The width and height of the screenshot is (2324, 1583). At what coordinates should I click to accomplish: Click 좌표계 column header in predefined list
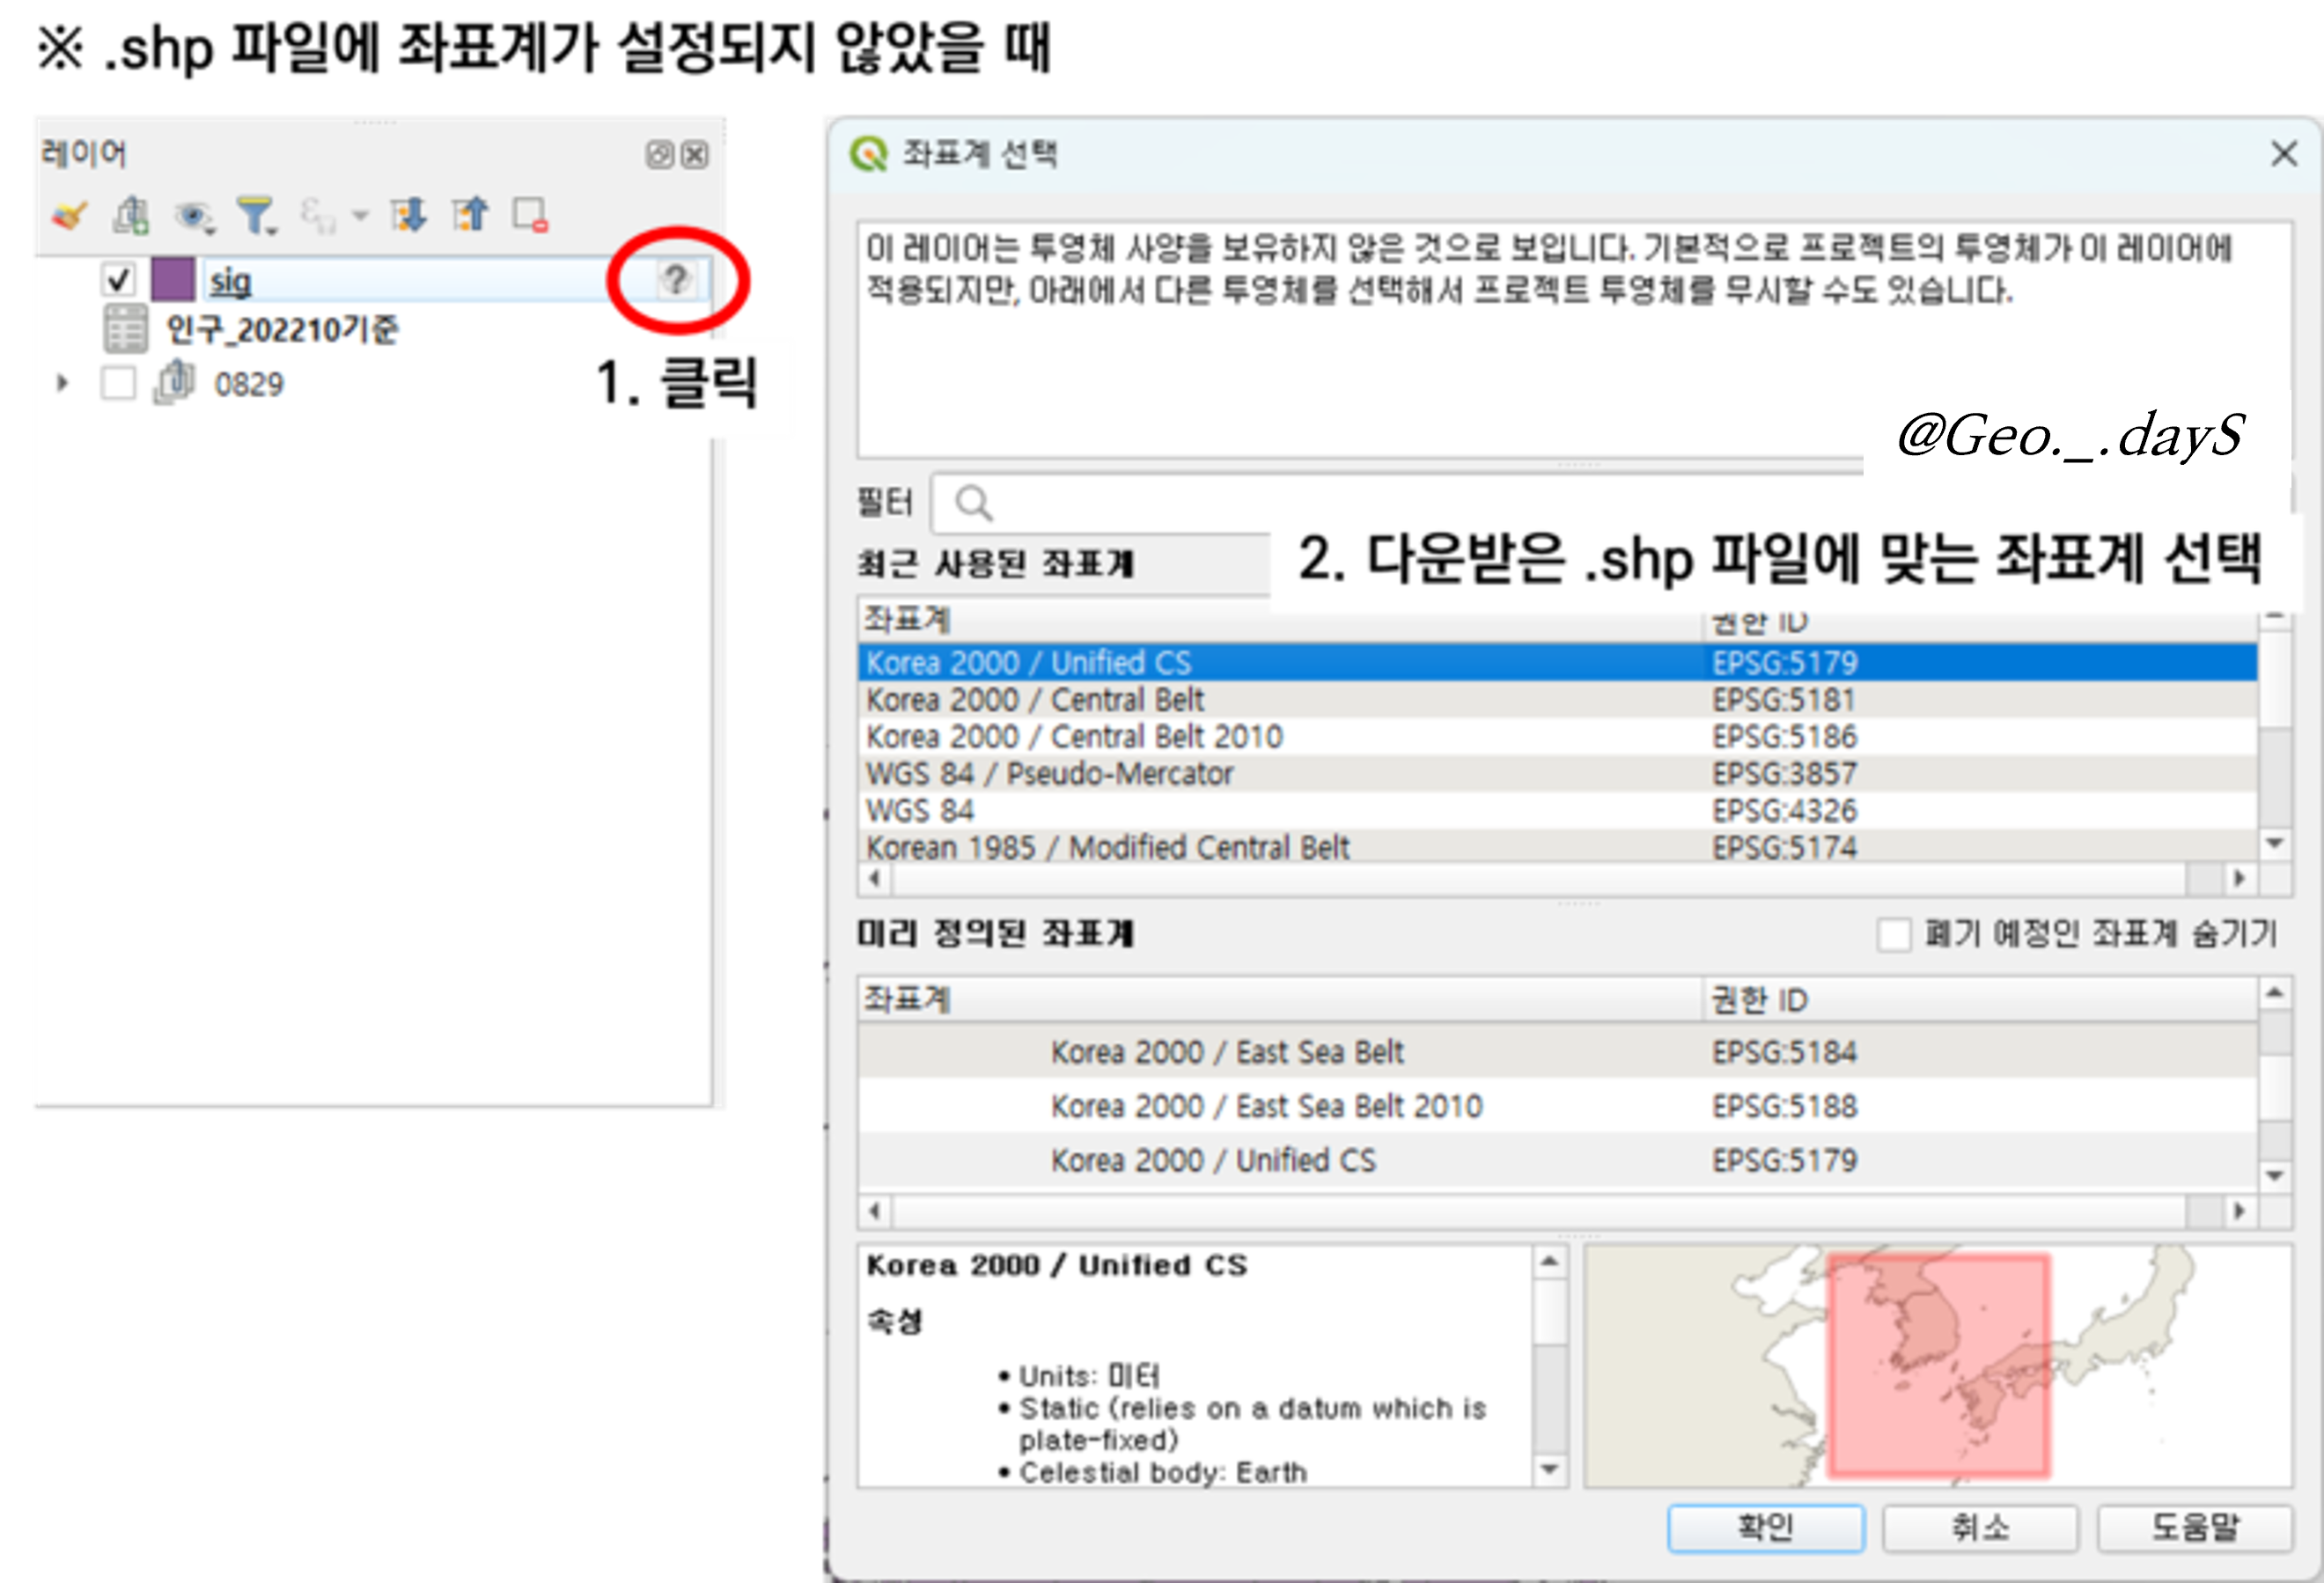click(x=1280, y=1000)
